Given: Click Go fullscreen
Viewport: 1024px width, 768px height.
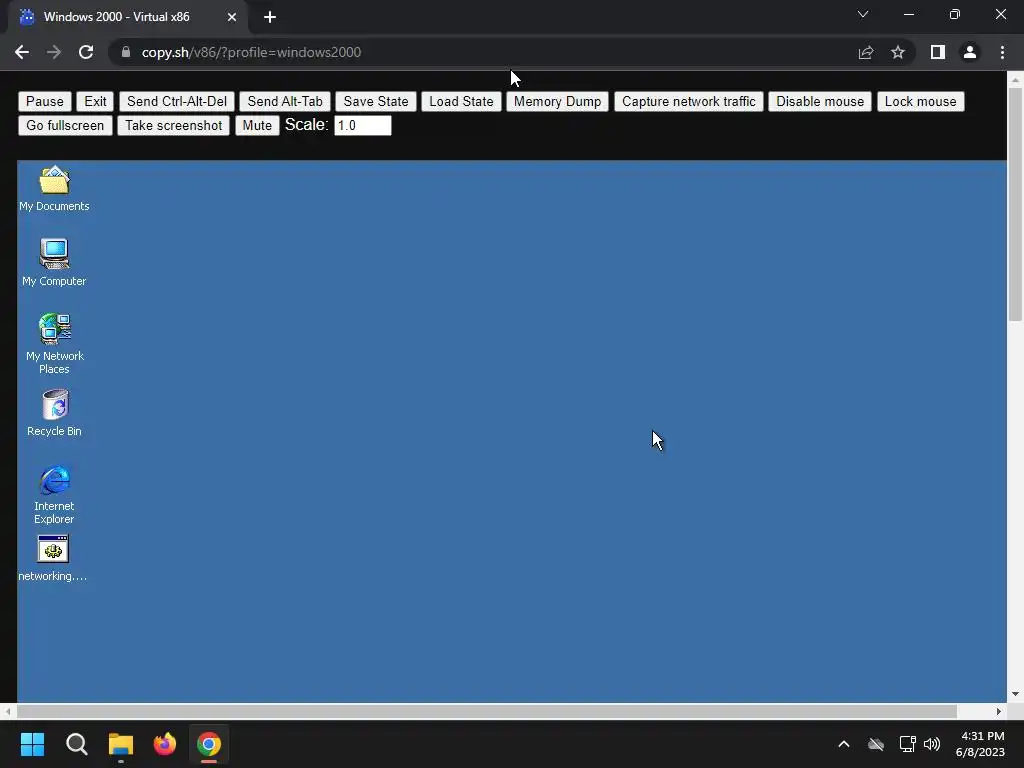Looking at the screenshot, I should 65,125.
